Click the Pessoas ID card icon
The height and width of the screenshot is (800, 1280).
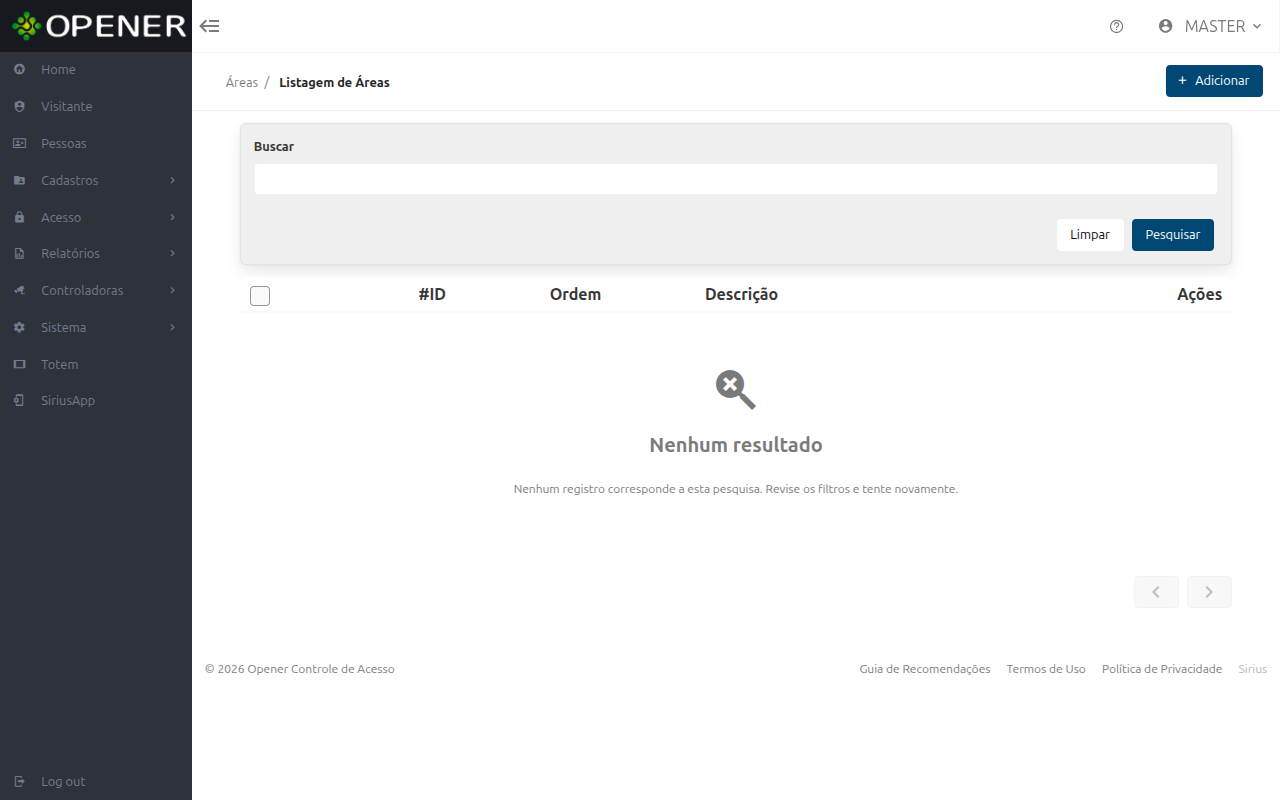pos(19,143)
